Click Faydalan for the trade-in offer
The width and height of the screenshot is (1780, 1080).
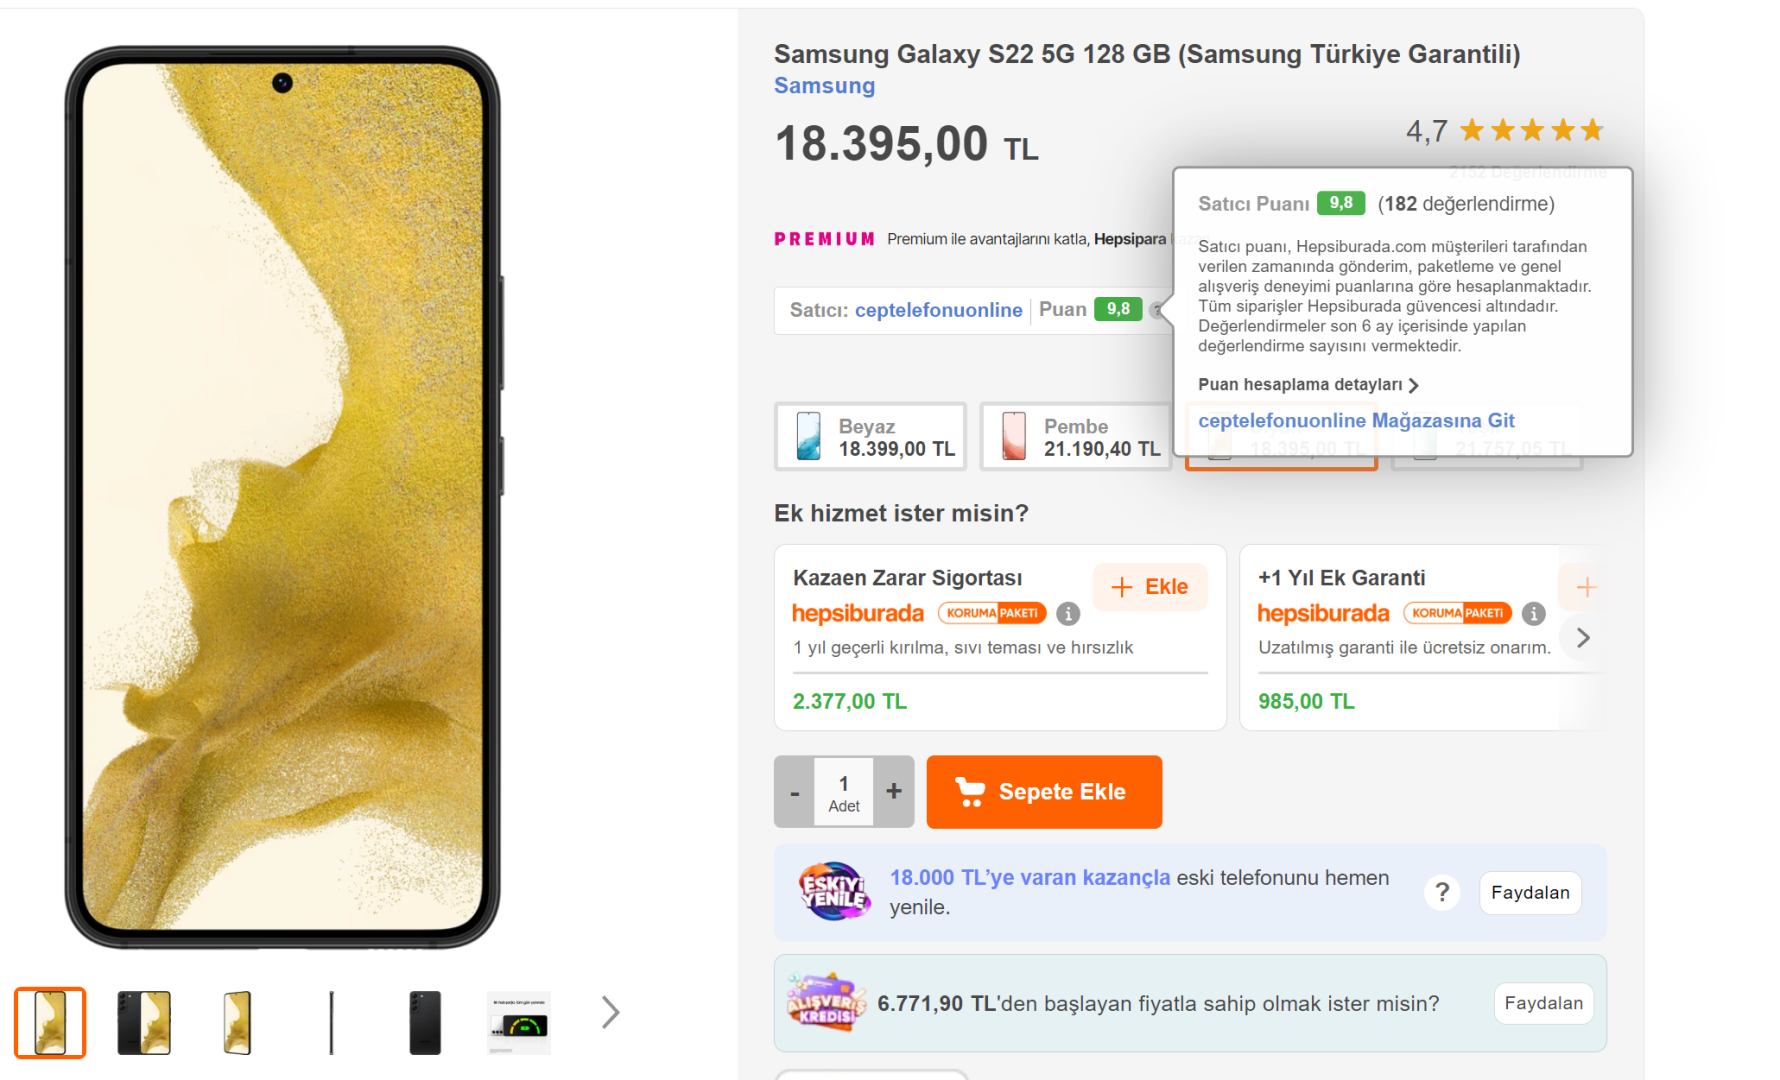(x=1530, y=892)
